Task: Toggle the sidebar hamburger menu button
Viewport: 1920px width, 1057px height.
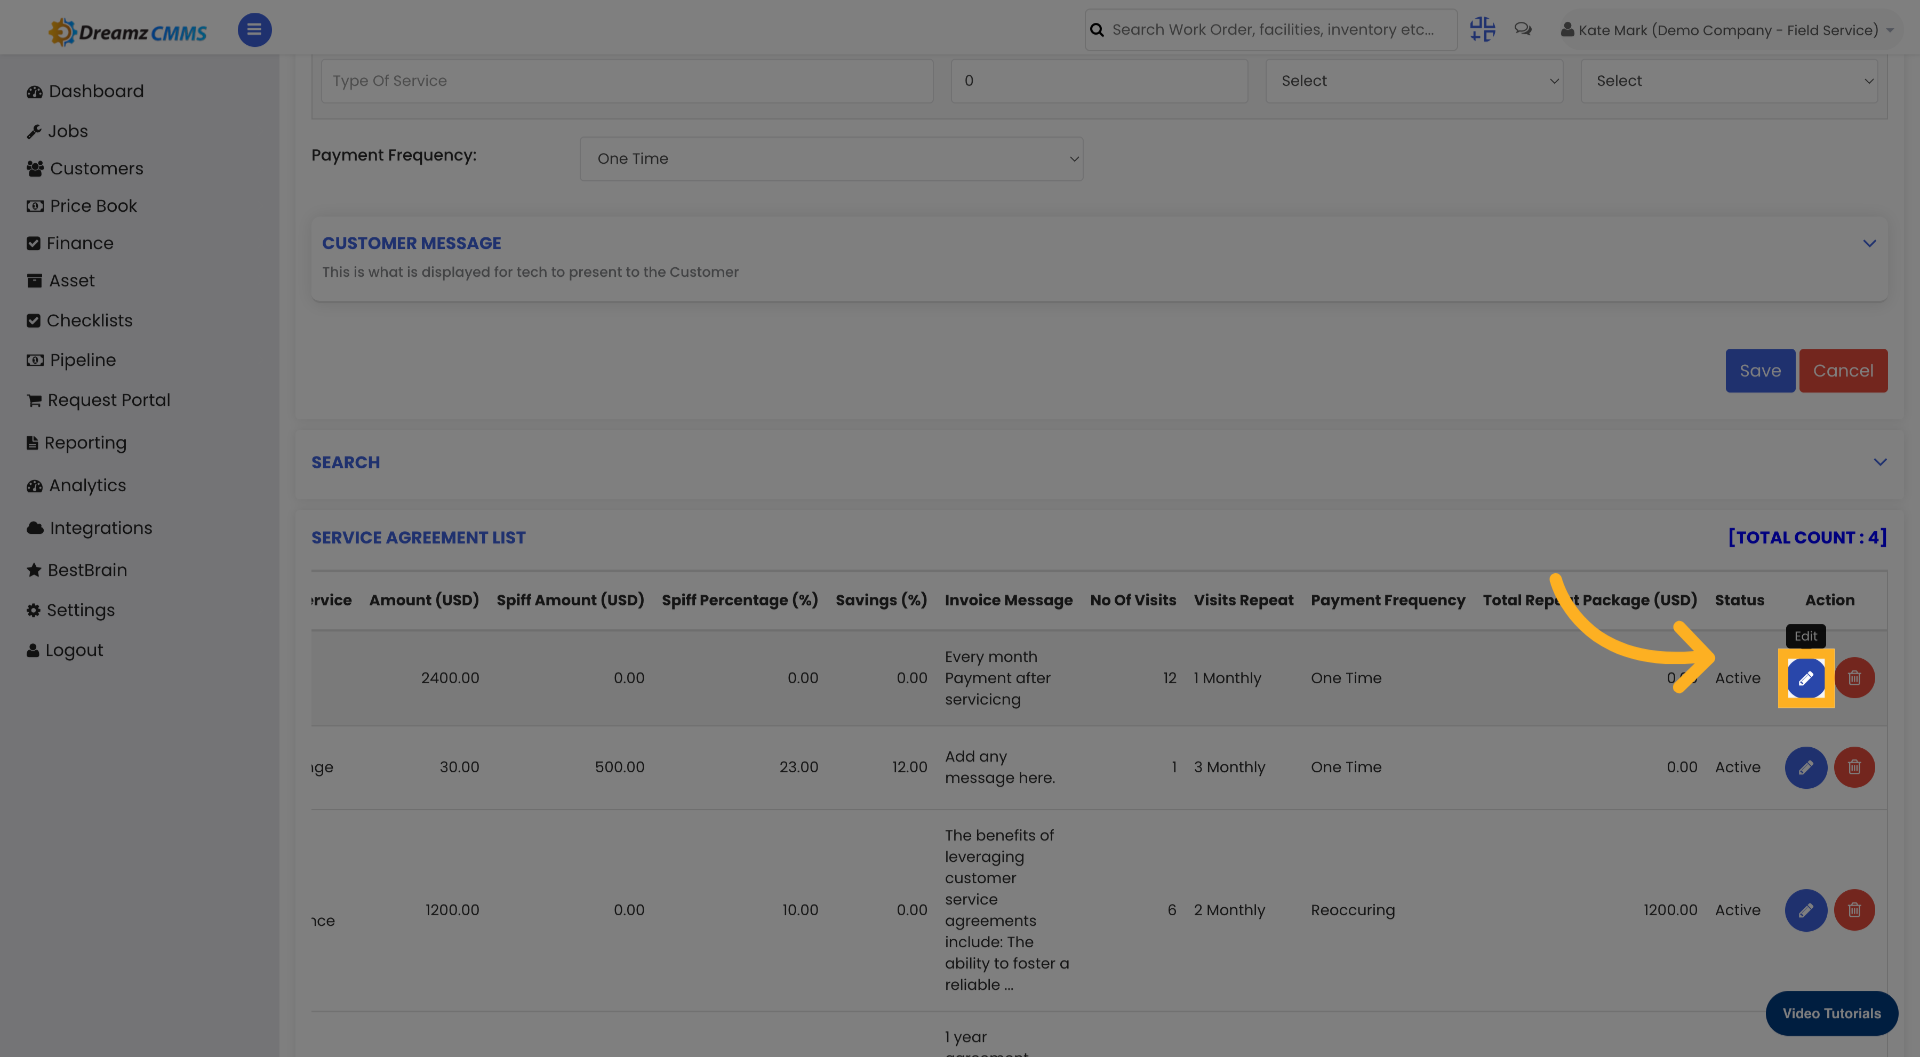Action: coord(254,30)
